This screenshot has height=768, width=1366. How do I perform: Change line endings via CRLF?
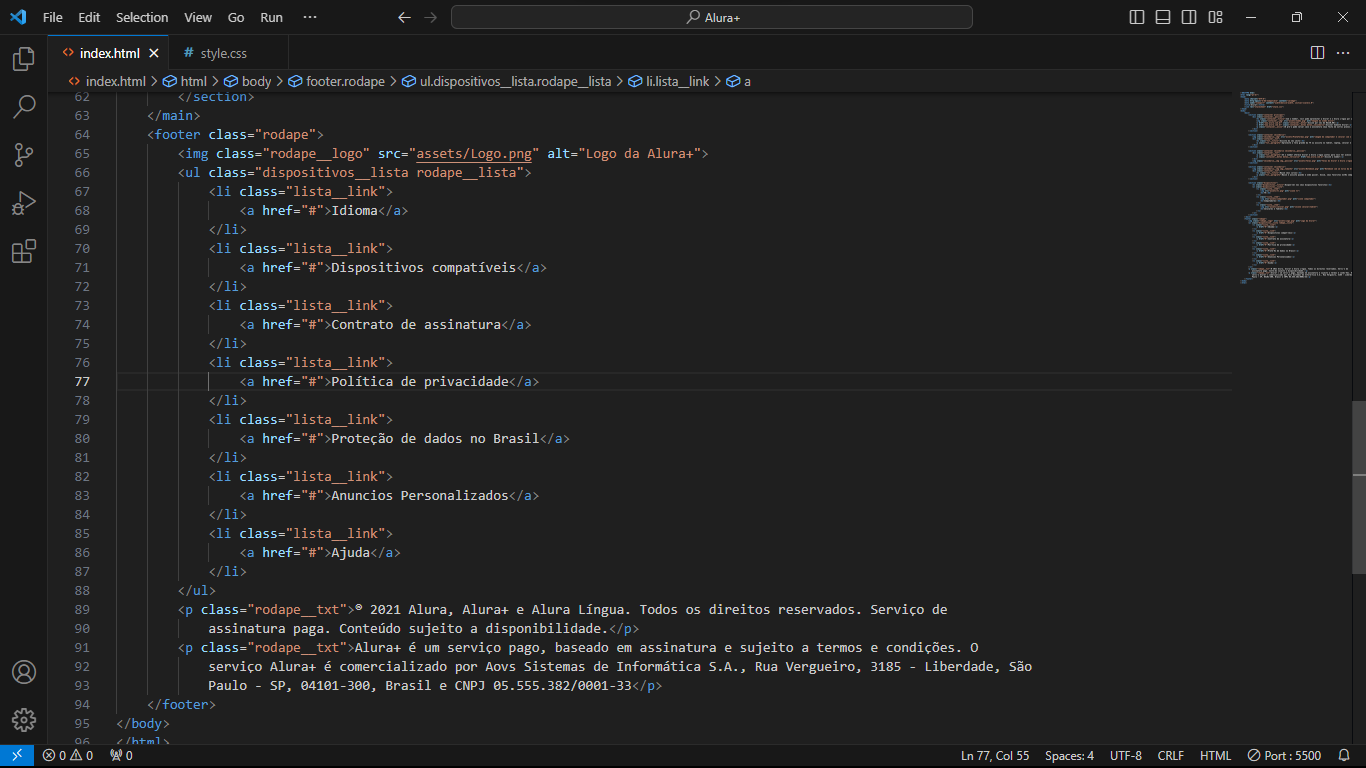point(1170,756)
